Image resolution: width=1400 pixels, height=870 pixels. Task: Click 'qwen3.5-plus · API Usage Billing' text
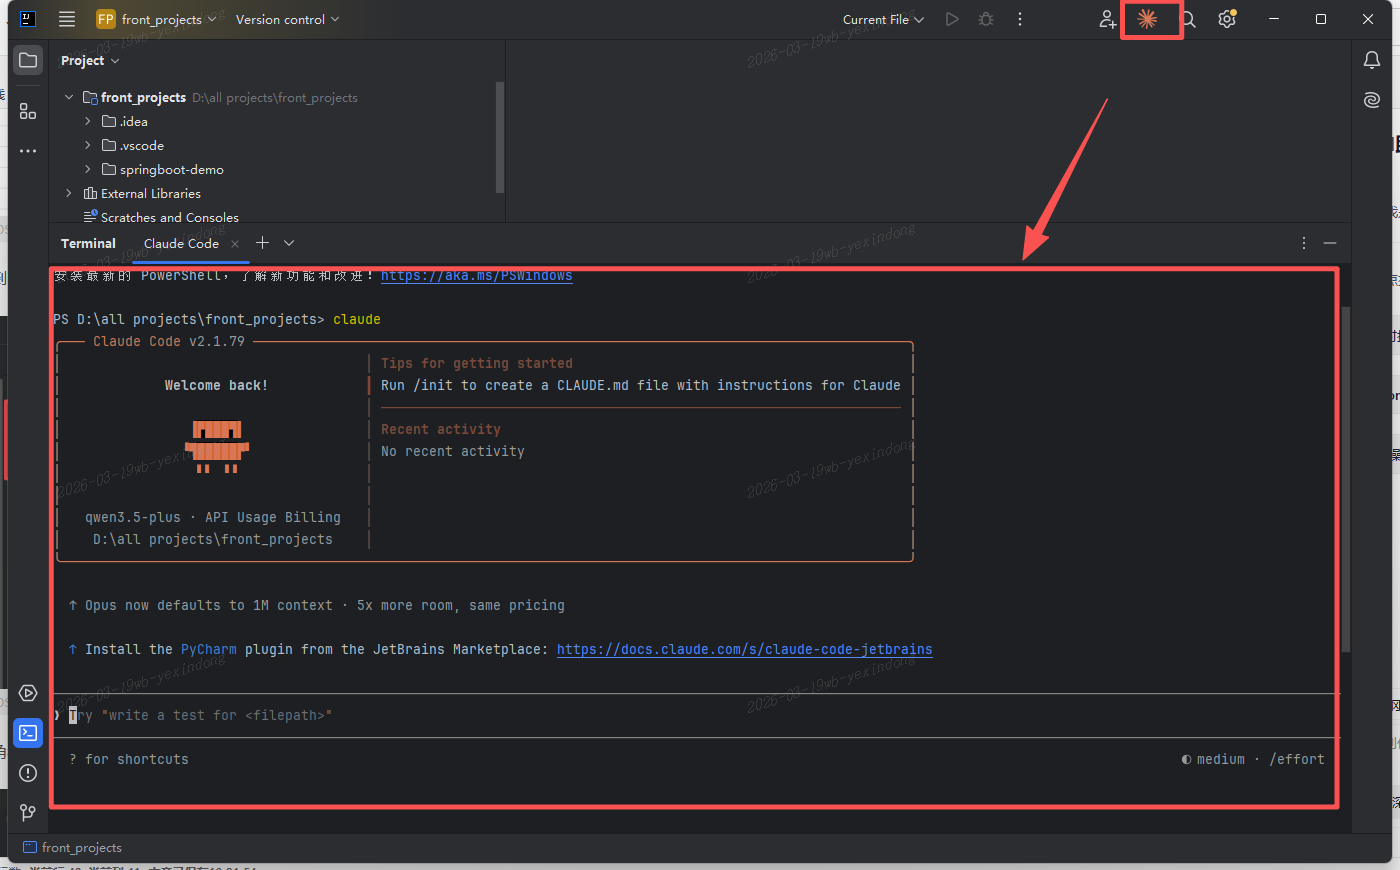(x=213, y=517)
